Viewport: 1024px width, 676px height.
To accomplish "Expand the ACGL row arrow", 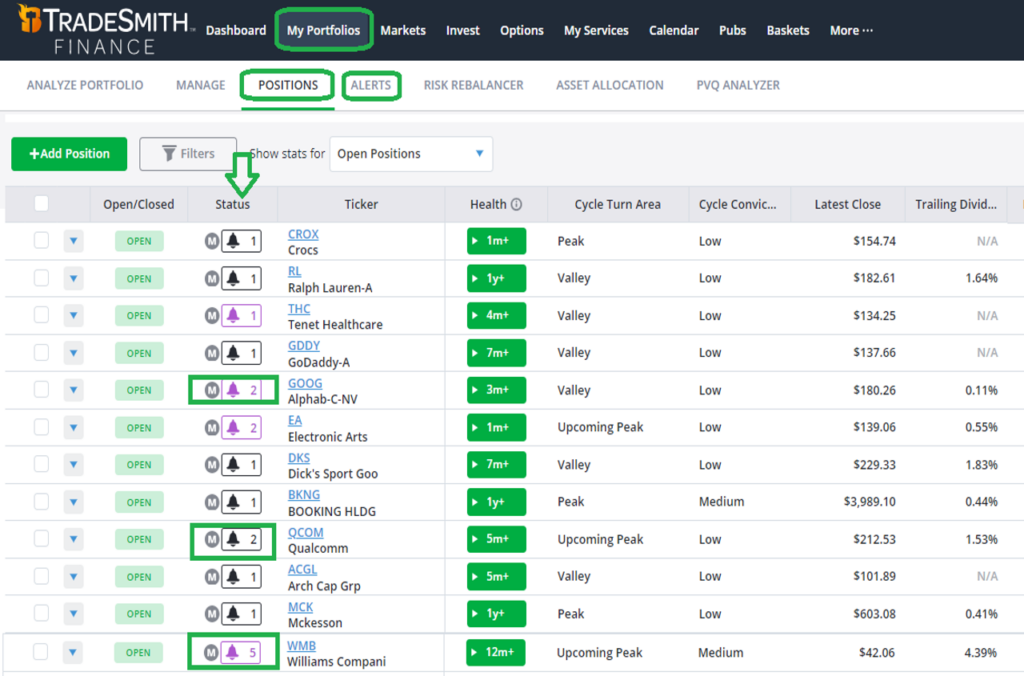I will (x=74, y=576).
